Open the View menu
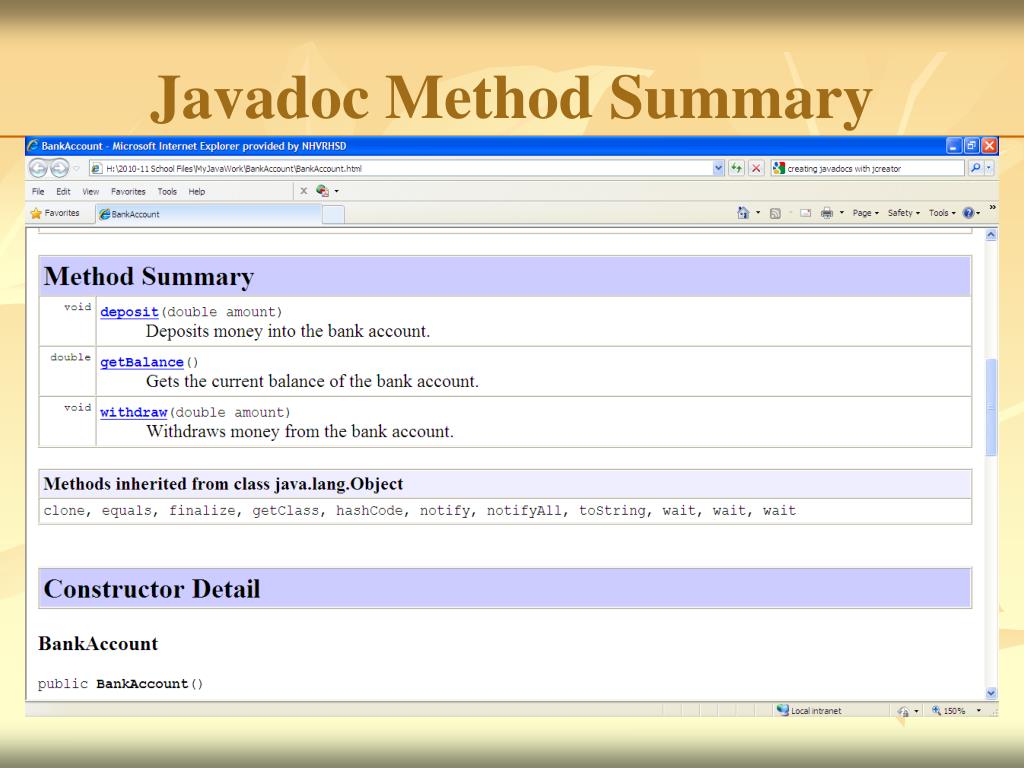The width and height of the screenshot is (1024, 768). 91,191
